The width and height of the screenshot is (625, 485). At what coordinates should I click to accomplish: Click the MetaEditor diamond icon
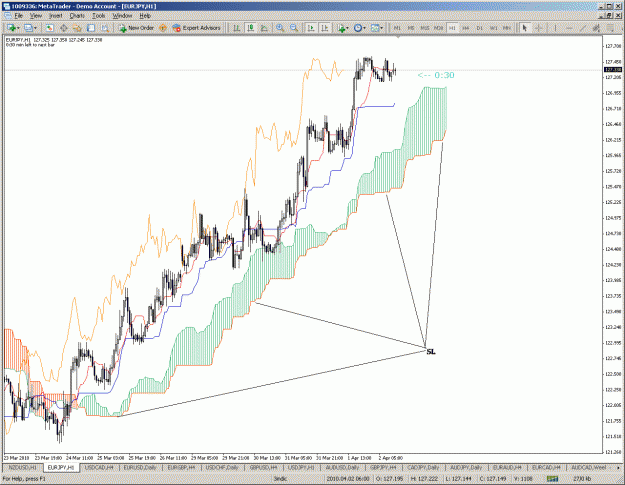click(163, 28)
